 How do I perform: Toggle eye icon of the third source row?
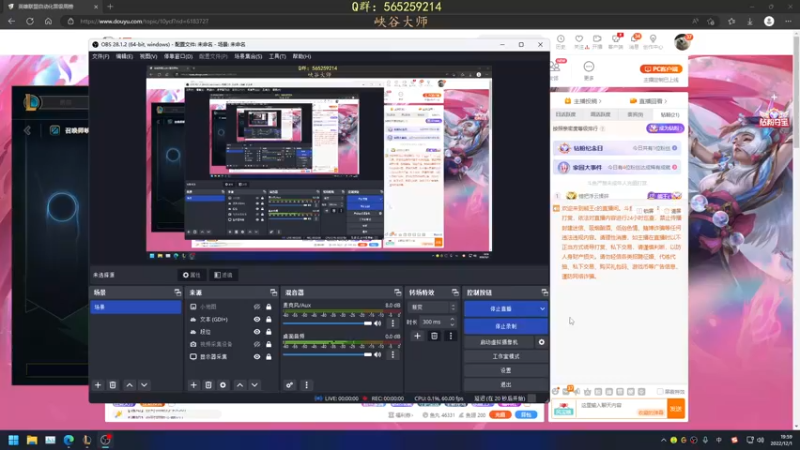(257, 332)
